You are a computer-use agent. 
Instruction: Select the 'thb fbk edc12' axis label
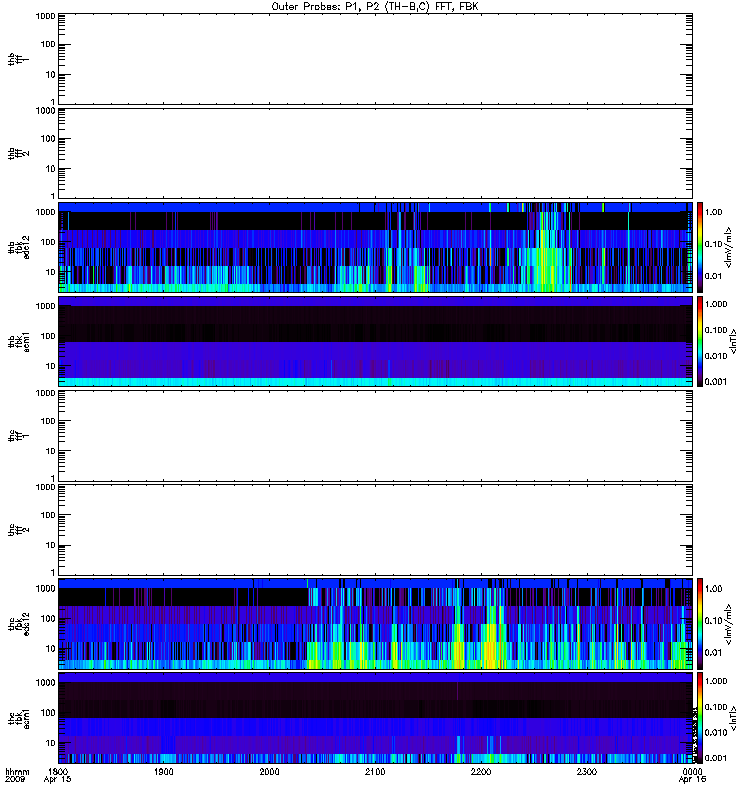(x=19, y=247)
